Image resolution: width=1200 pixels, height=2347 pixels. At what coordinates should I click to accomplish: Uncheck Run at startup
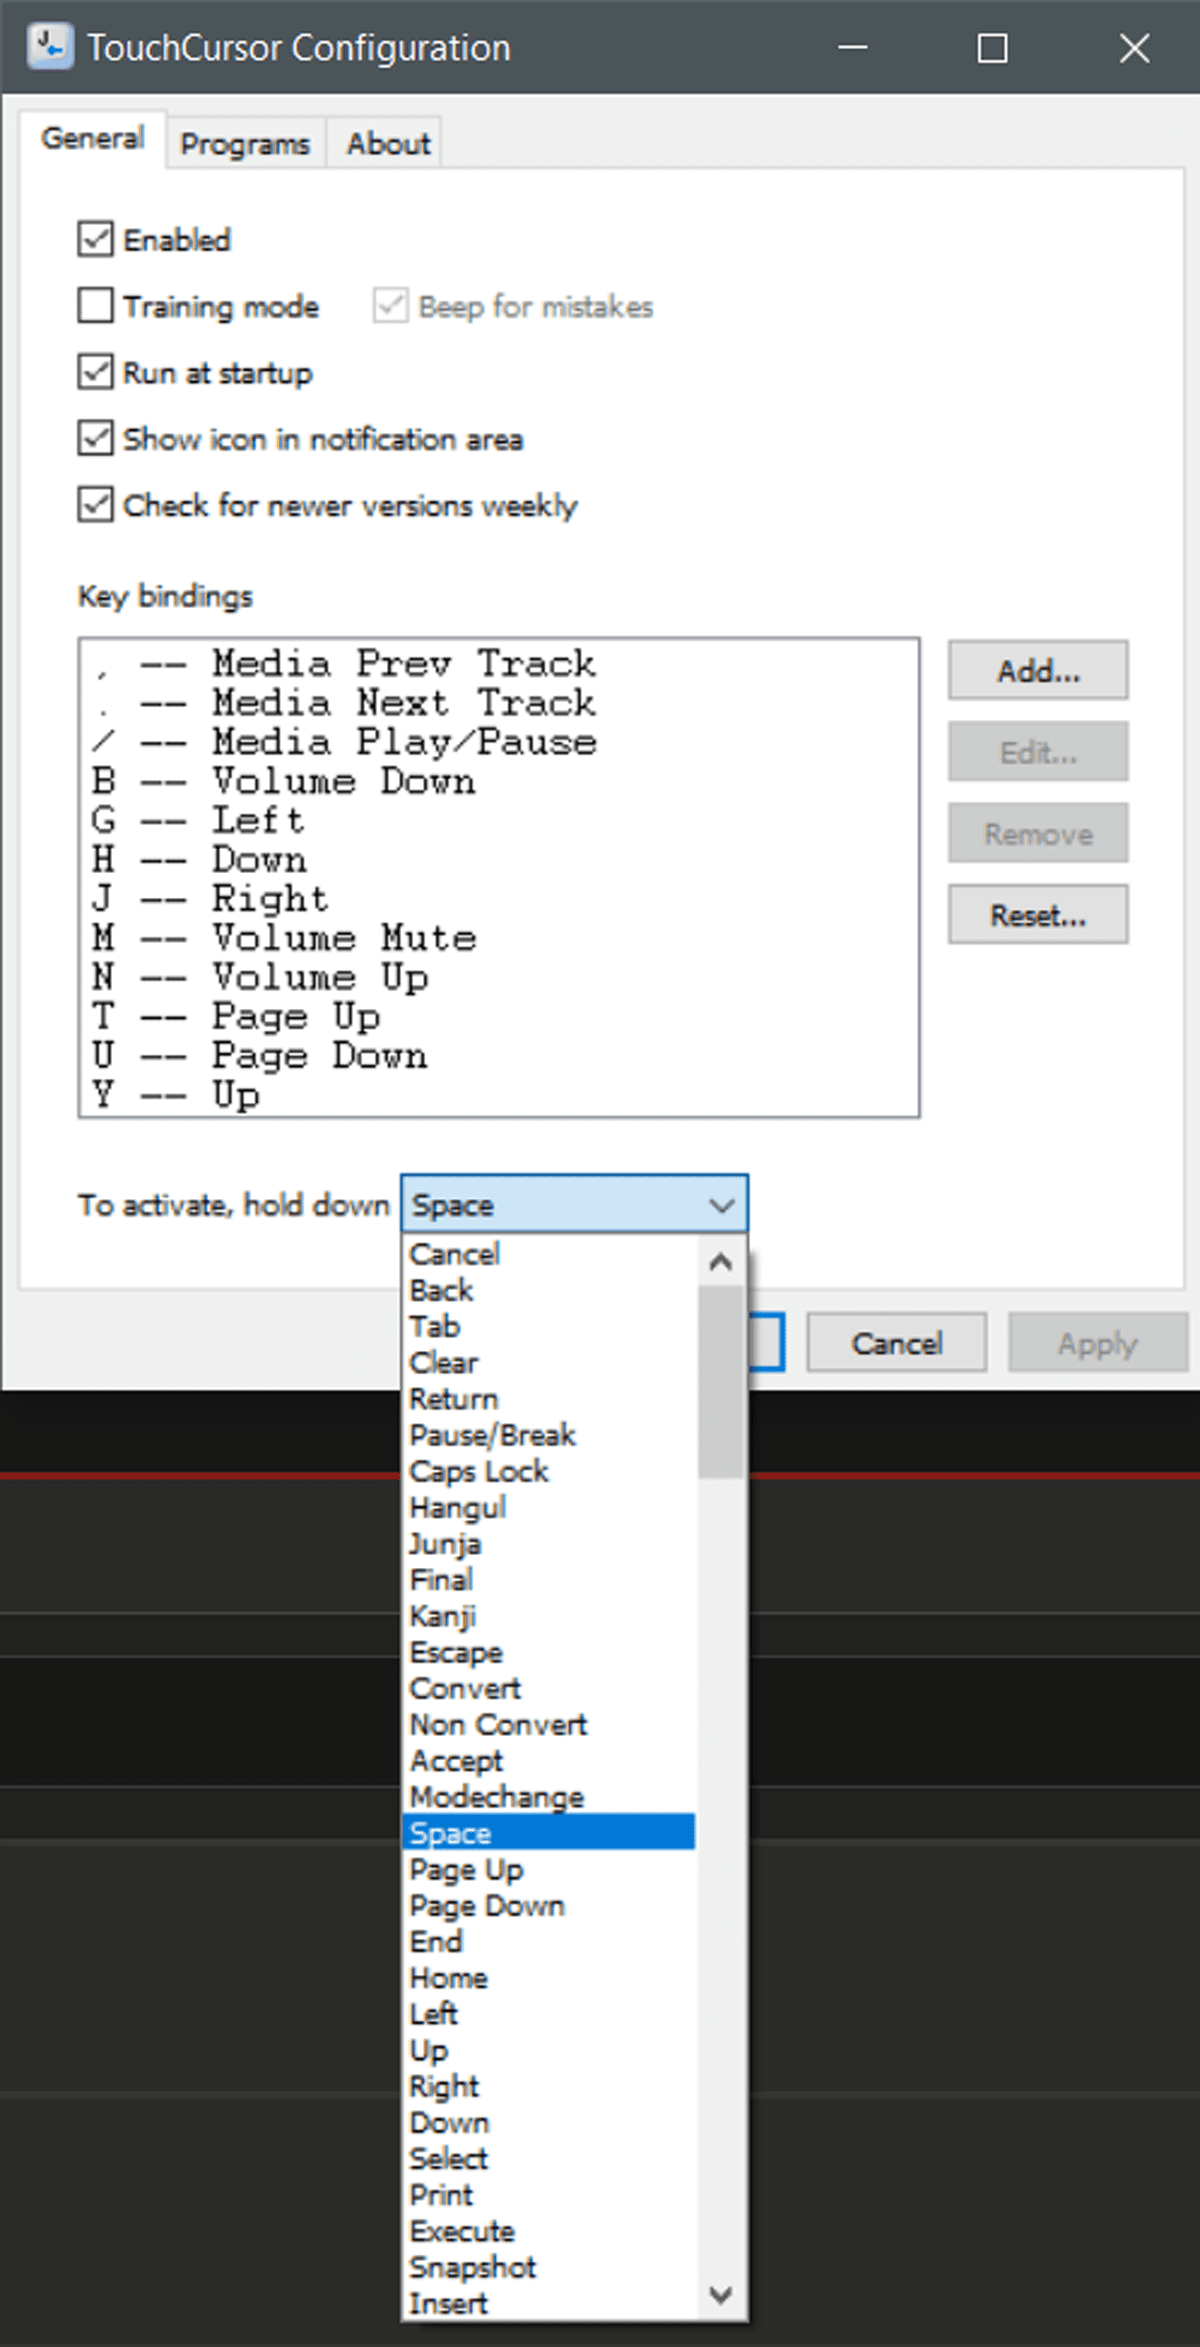96,372
